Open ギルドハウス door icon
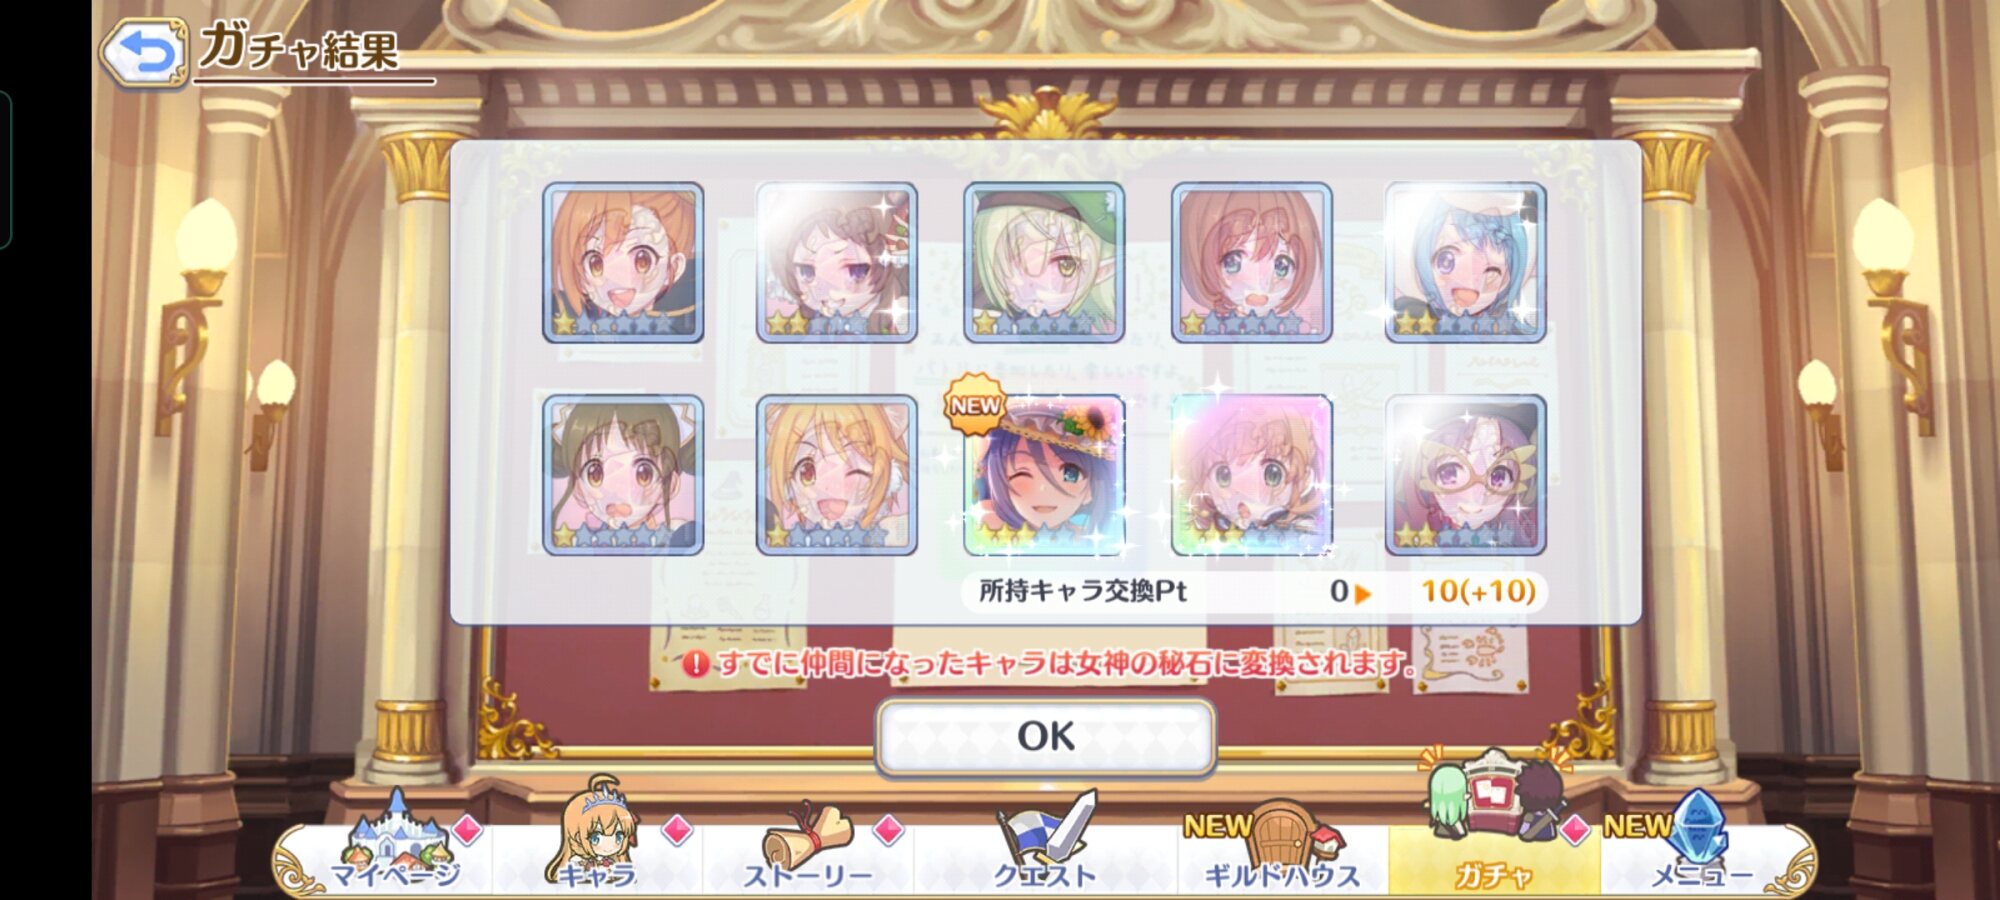 click(1282, 846)
